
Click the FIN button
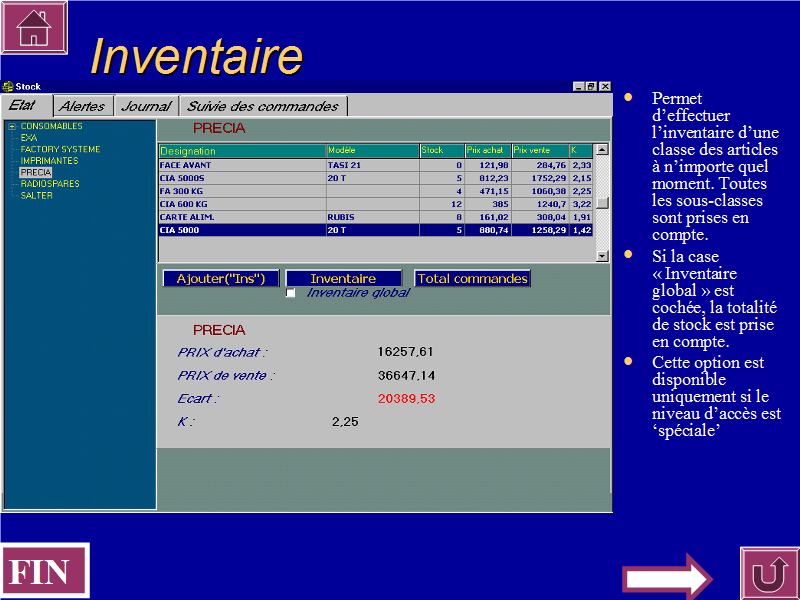tap(45, 570)
